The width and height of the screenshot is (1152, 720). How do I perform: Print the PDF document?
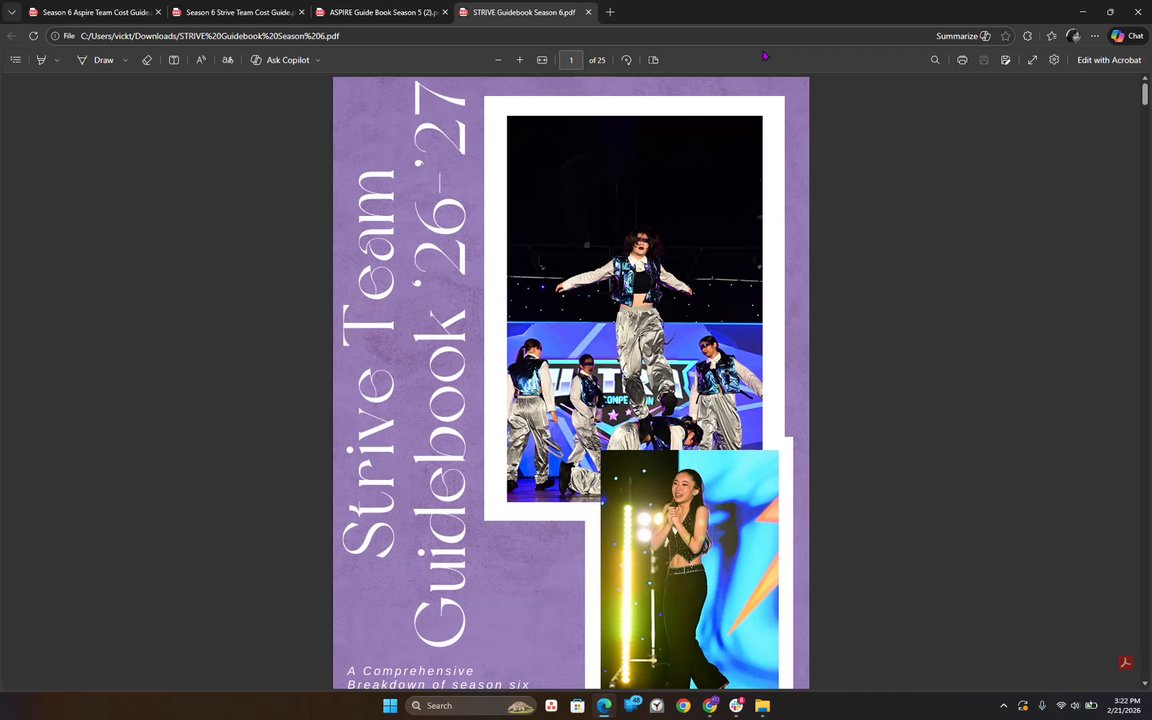962,60
